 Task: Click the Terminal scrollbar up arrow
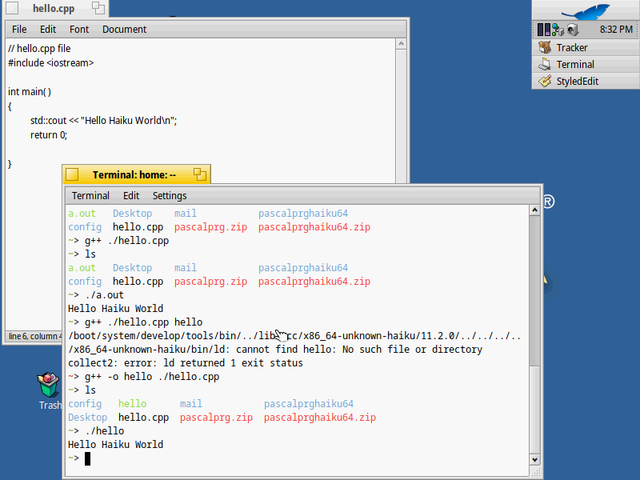pyautogui.click(x=535, y=210)
